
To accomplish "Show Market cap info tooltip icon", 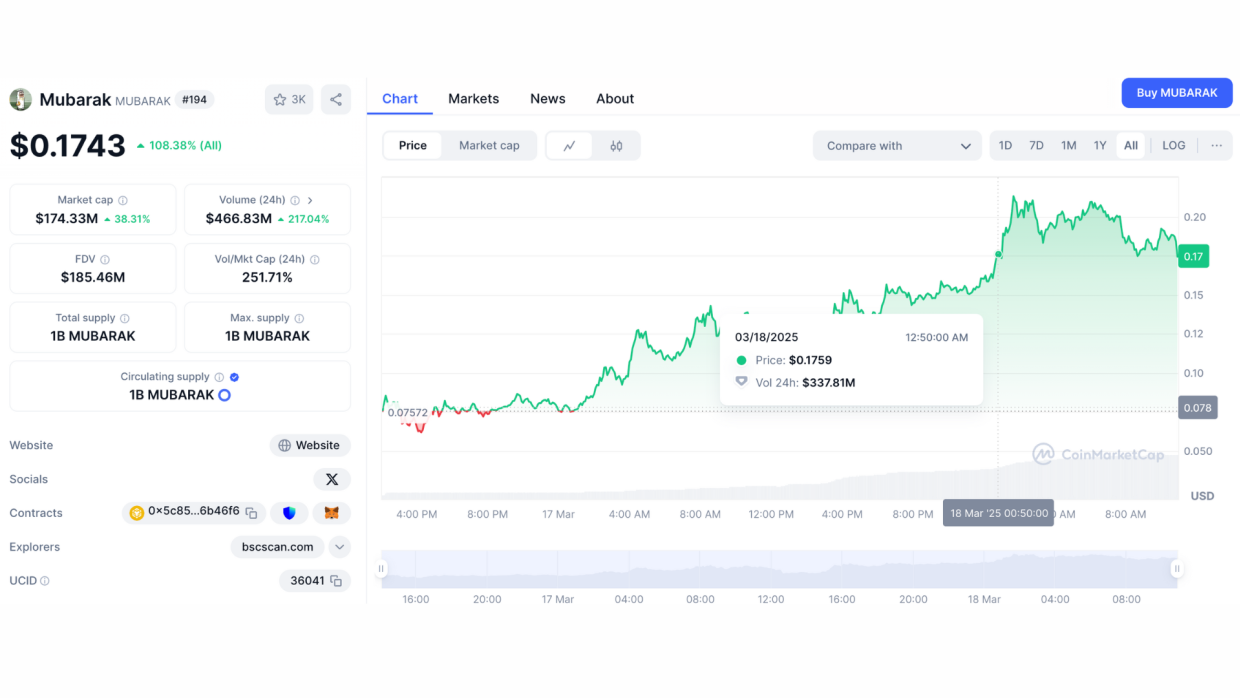I will [x=123, y=200].
